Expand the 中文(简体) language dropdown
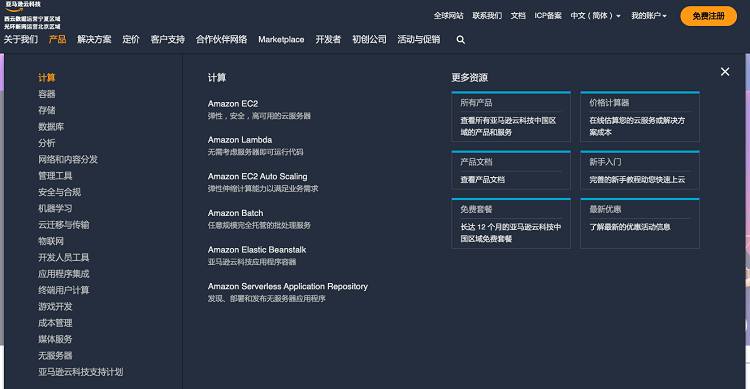Image resolution: width=750 pixels, height=389 pixels. [595, 16]
